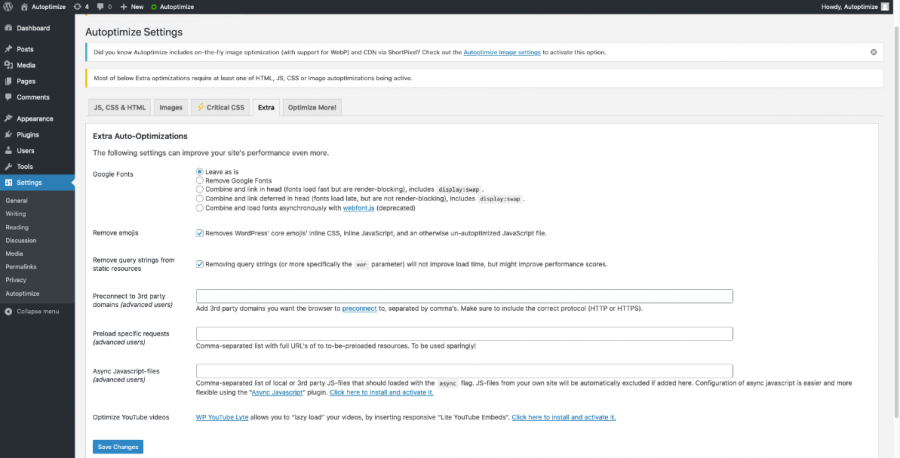900x458 pixels.
Task: Click the New content plus button
Action: 132,7
